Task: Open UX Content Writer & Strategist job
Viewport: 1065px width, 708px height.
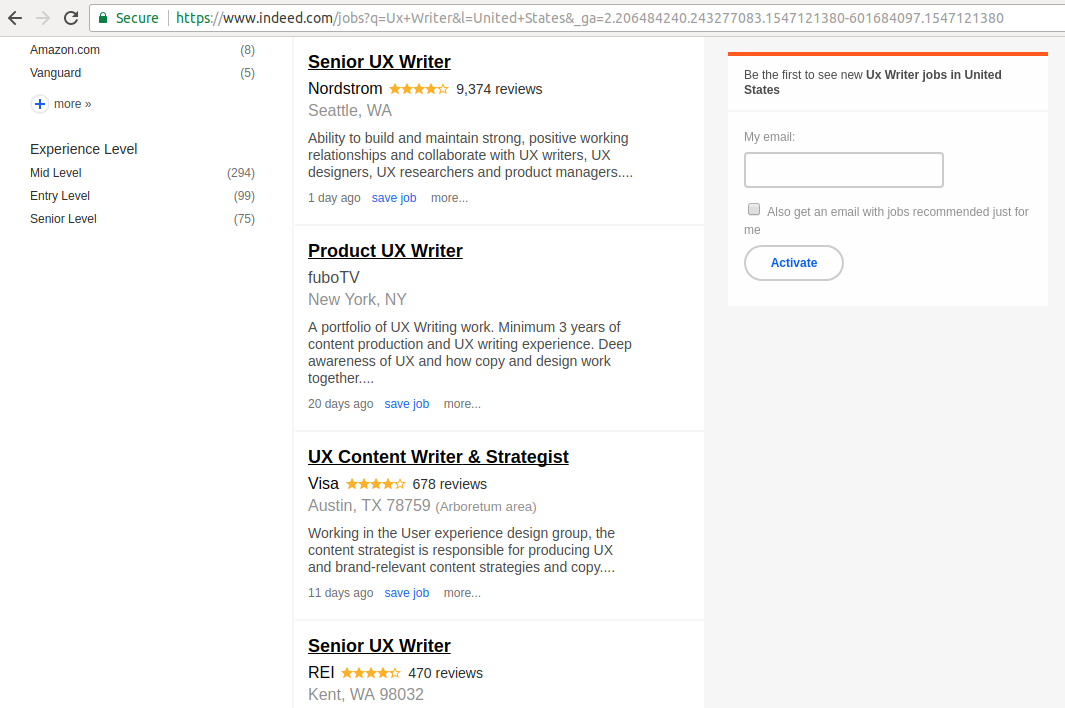Action: (x=438, y=457)
